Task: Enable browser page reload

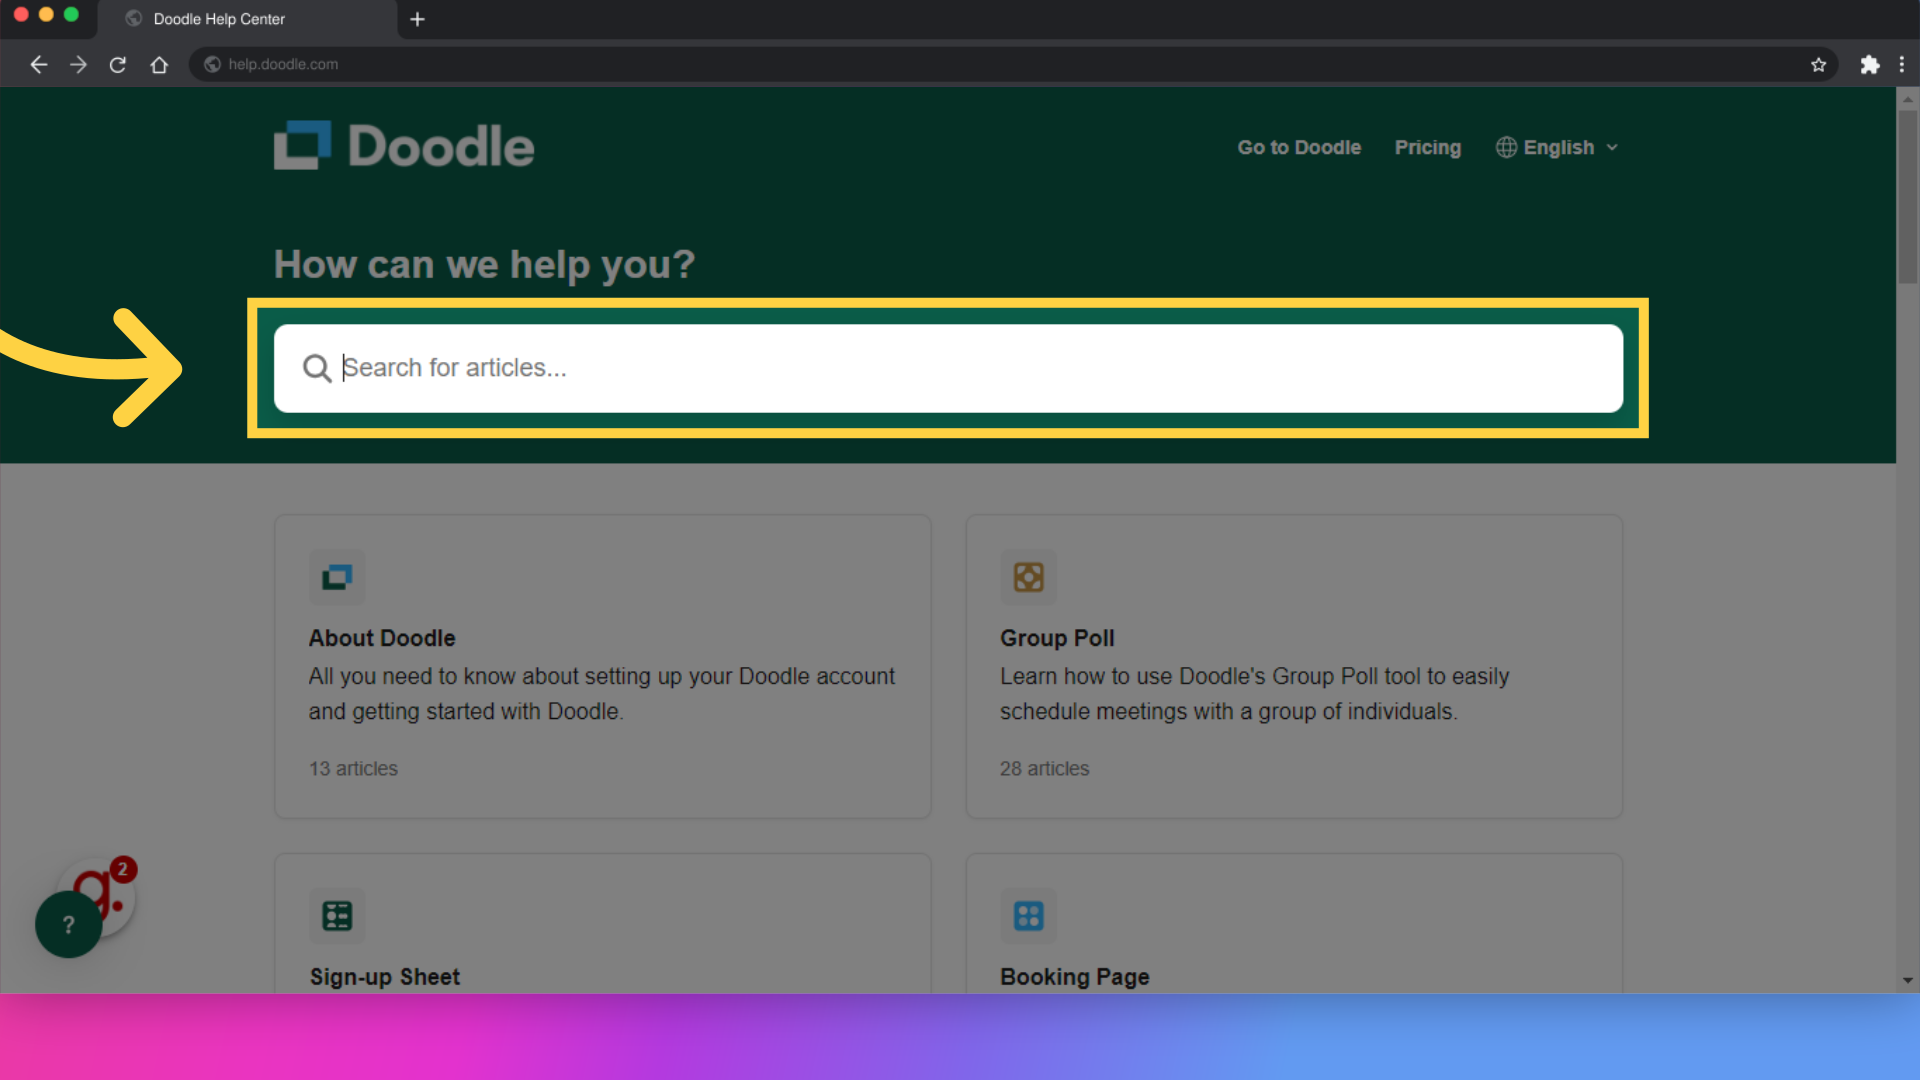Action: [117, 63]
